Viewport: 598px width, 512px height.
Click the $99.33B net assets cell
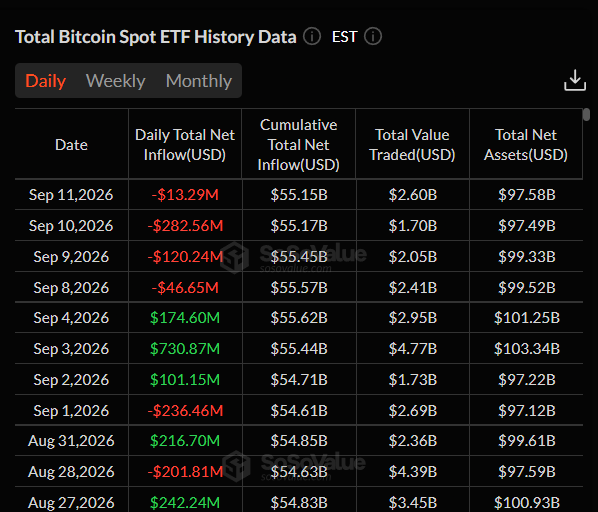[x=527, y=257]
